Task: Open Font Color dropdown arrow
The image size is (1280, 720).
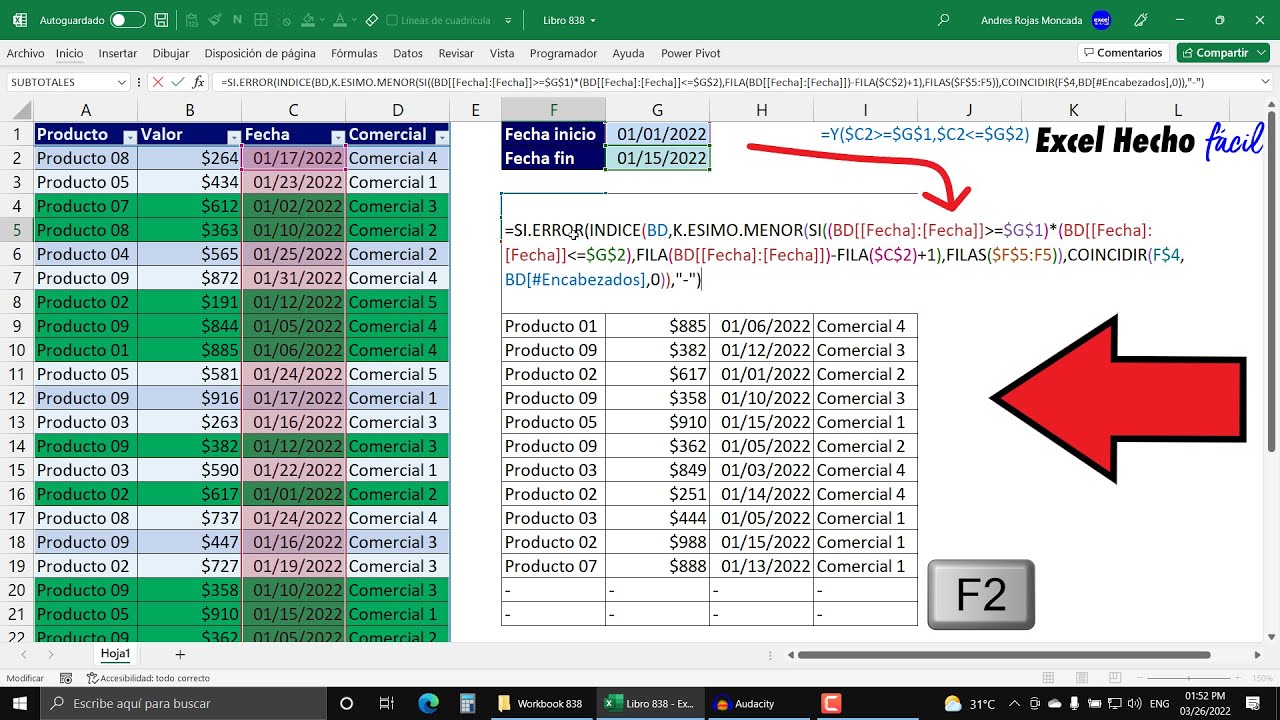Action: 354,20
